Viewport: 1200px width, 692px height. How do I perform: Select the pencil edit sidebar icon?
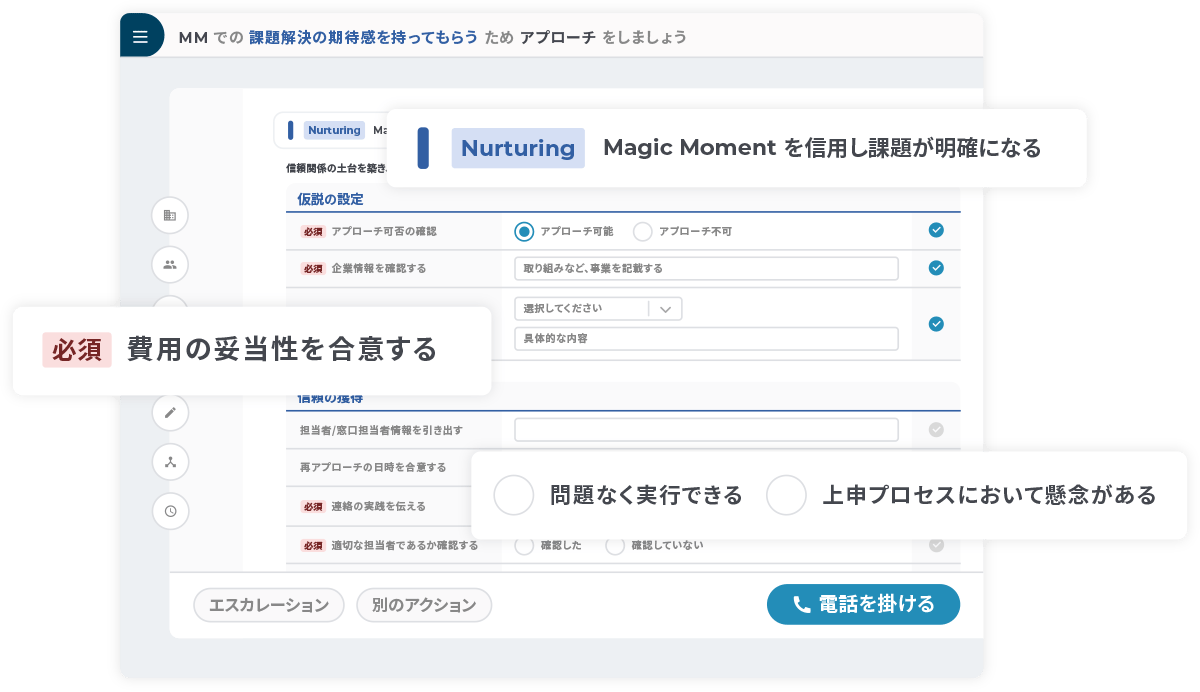click(170, 412)
